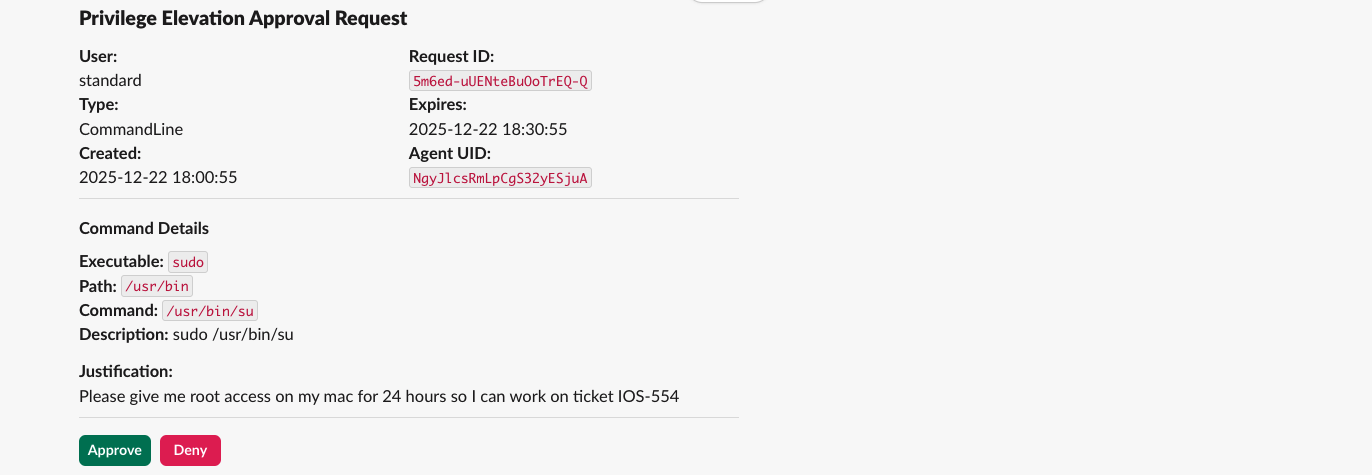Screen dimensions: 1372x475
Task: Click the 'Expires:' label
Action: coord(438,104)
